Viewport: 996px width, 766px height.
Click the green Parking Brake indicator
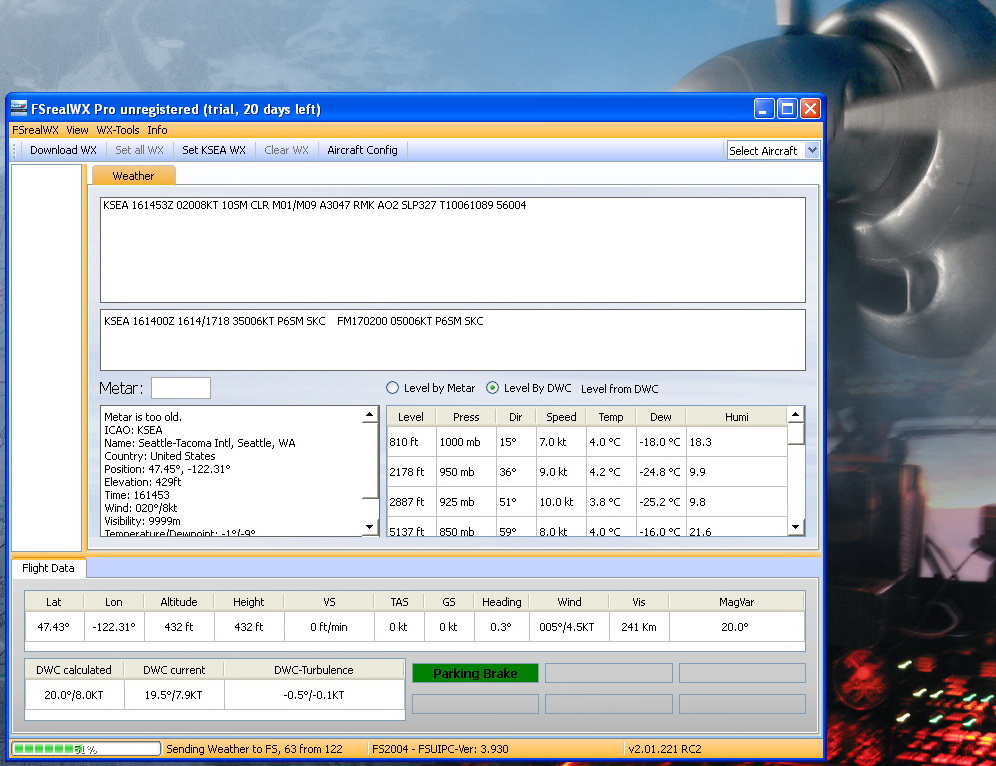tap(475, 673)
